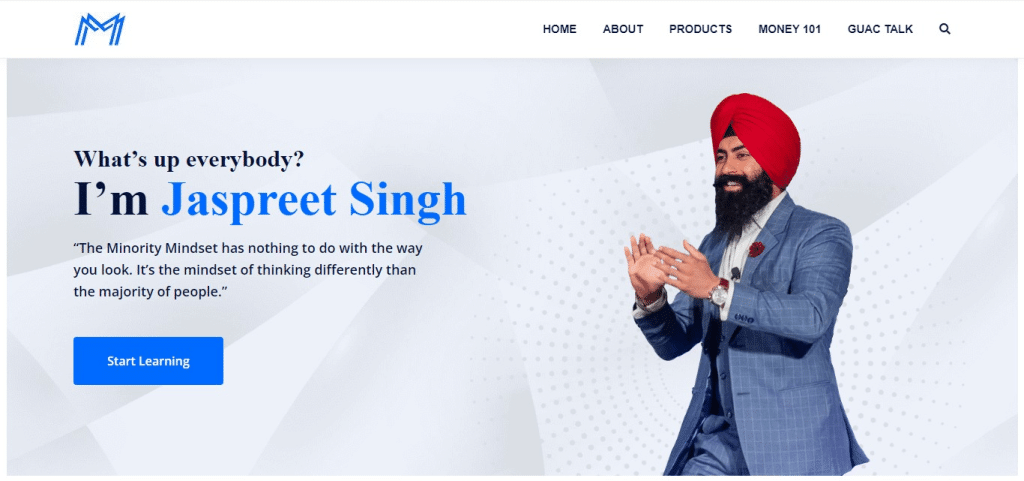Image resolution: width=1024 pixels, height=481 pixels.
Task: Click the empty white header area beside the logo
Action: tap(327, 29)
